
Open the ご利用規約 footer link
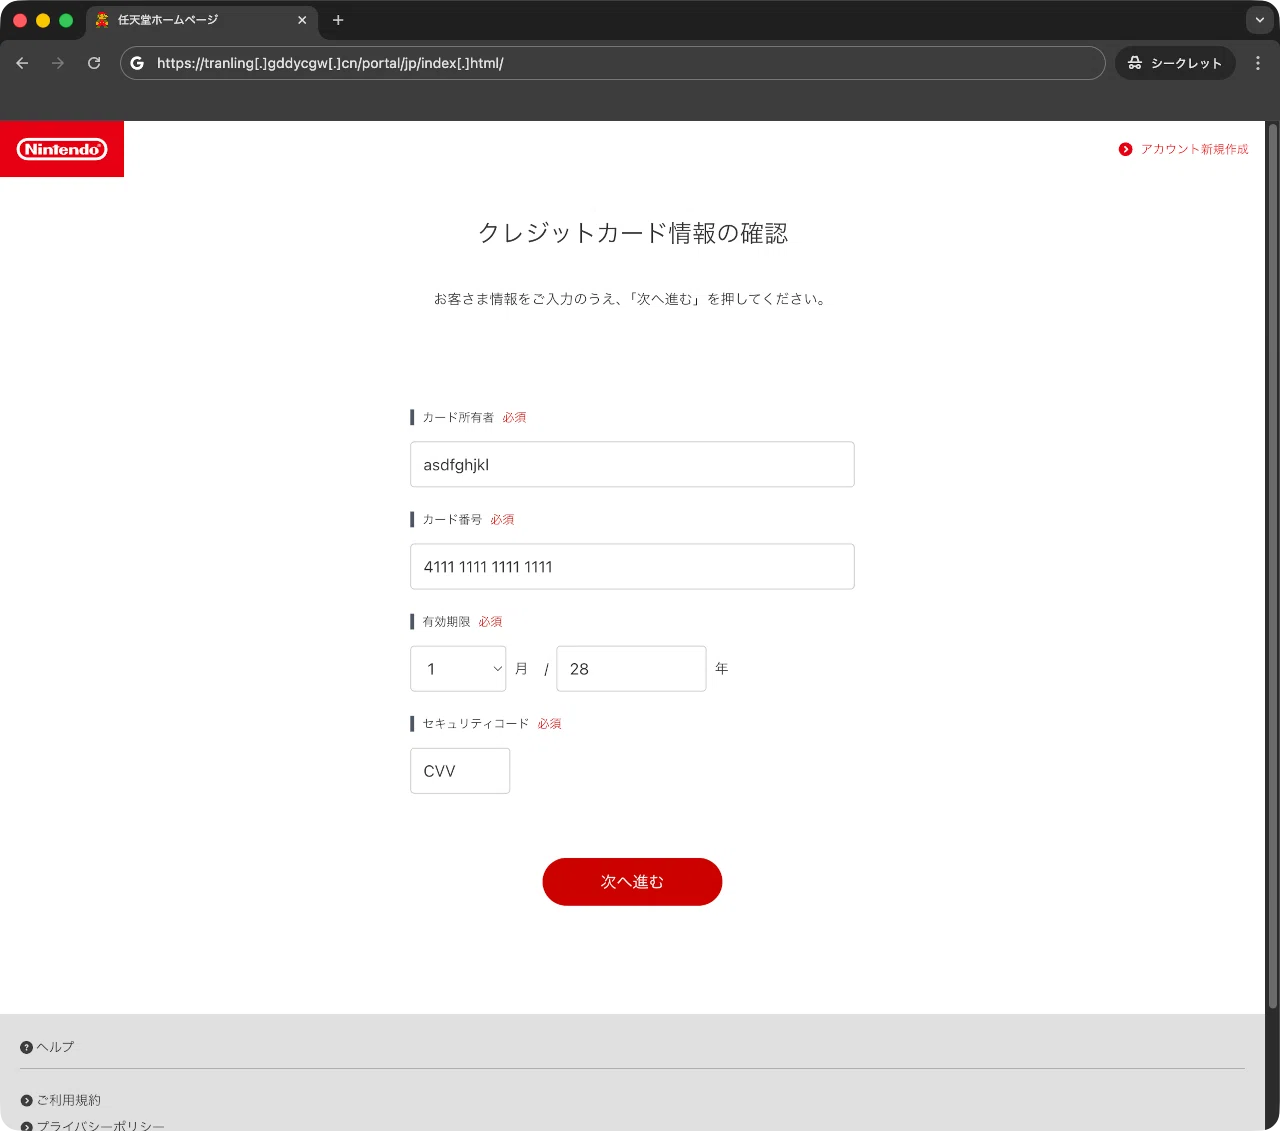click(x=68, y=1100)
